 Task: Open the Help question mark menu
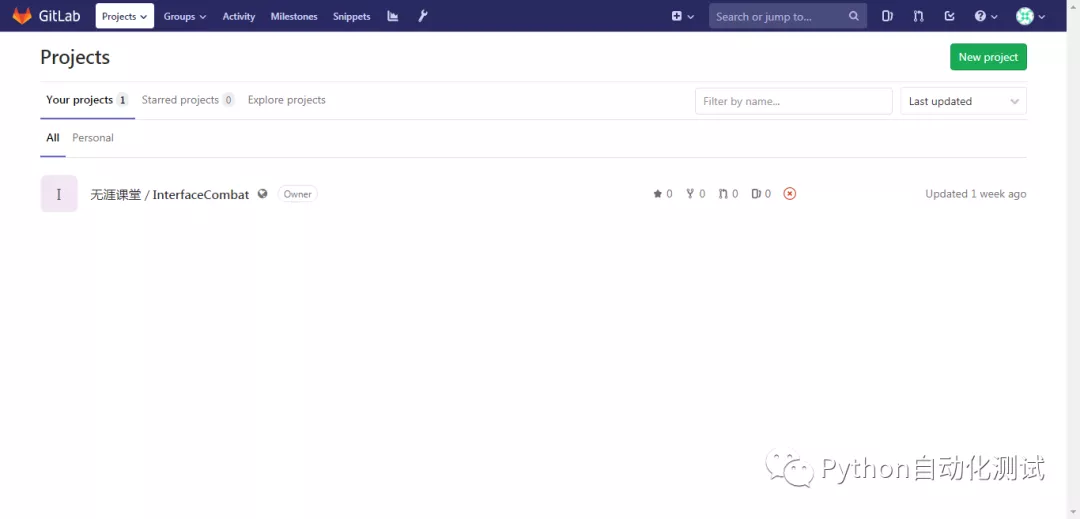click(x=986, y=17)
